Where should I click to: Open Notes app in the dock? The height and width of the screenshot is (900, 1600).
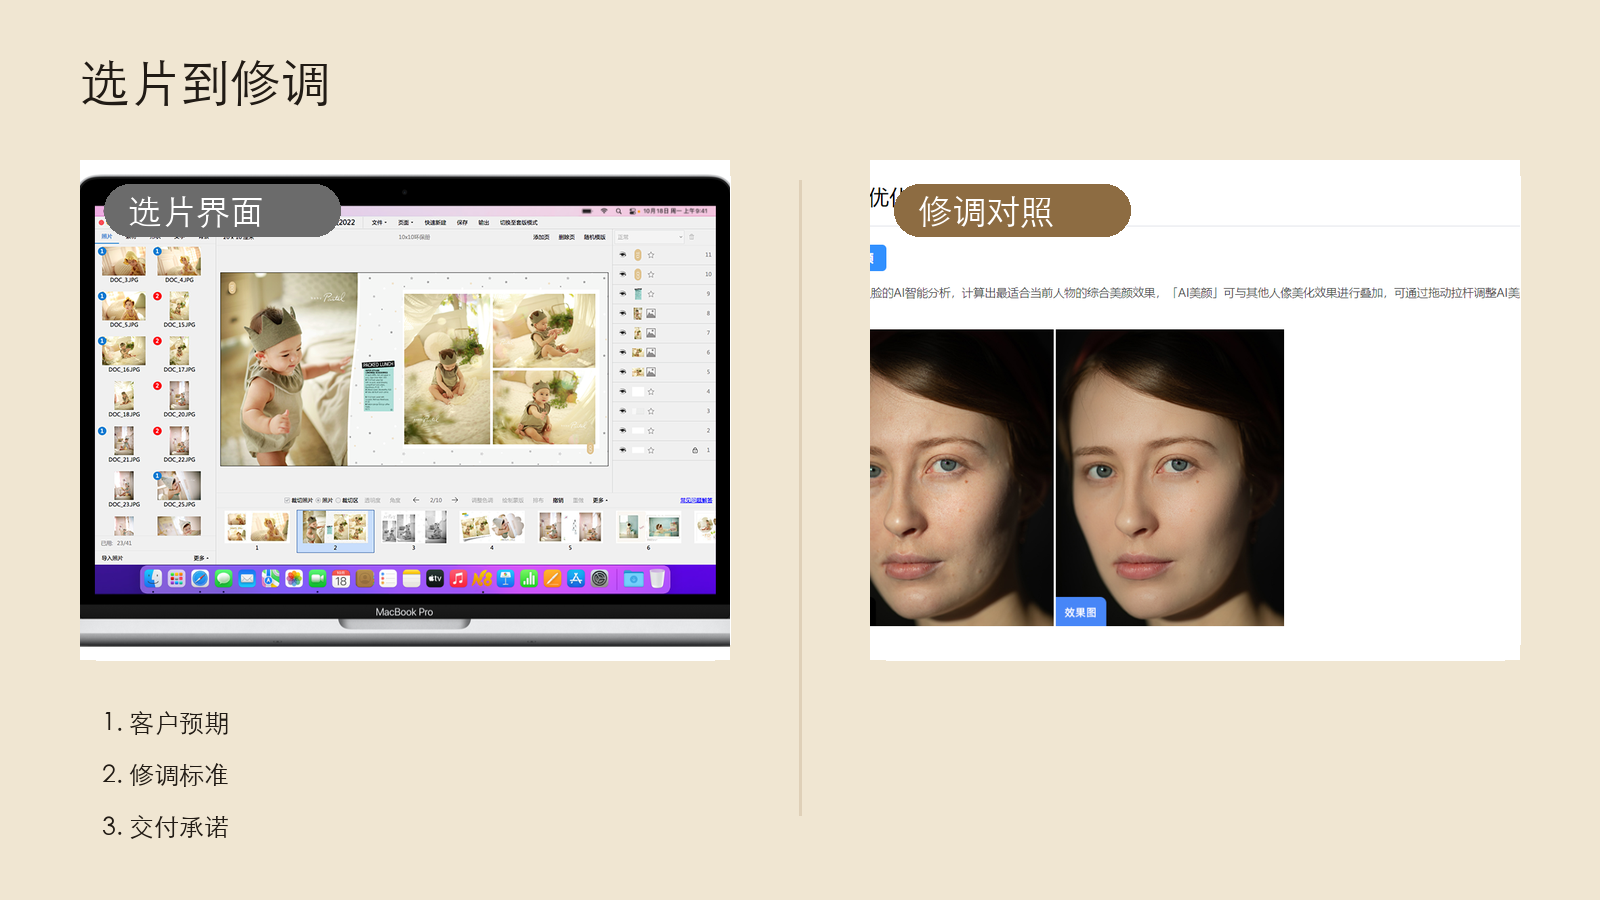click(x=411, y=578)
